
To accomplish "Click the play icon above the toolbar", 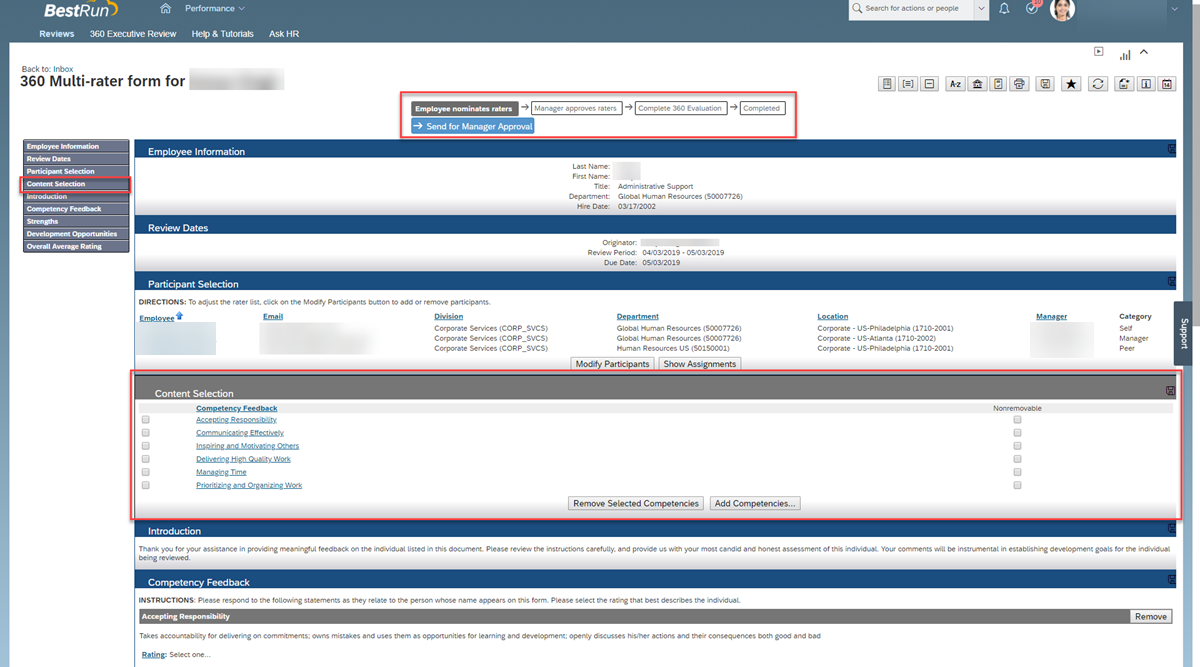I will tap(1098, 51).
